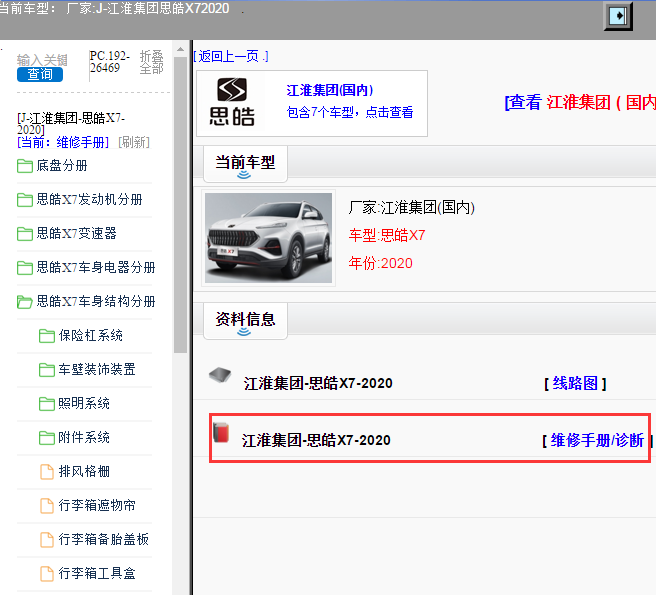This screenshot has width=656, height=595.
Task: Click 江淮集团-思皓X7-2020 text in the 线路图 row
Action: [318, 383]
